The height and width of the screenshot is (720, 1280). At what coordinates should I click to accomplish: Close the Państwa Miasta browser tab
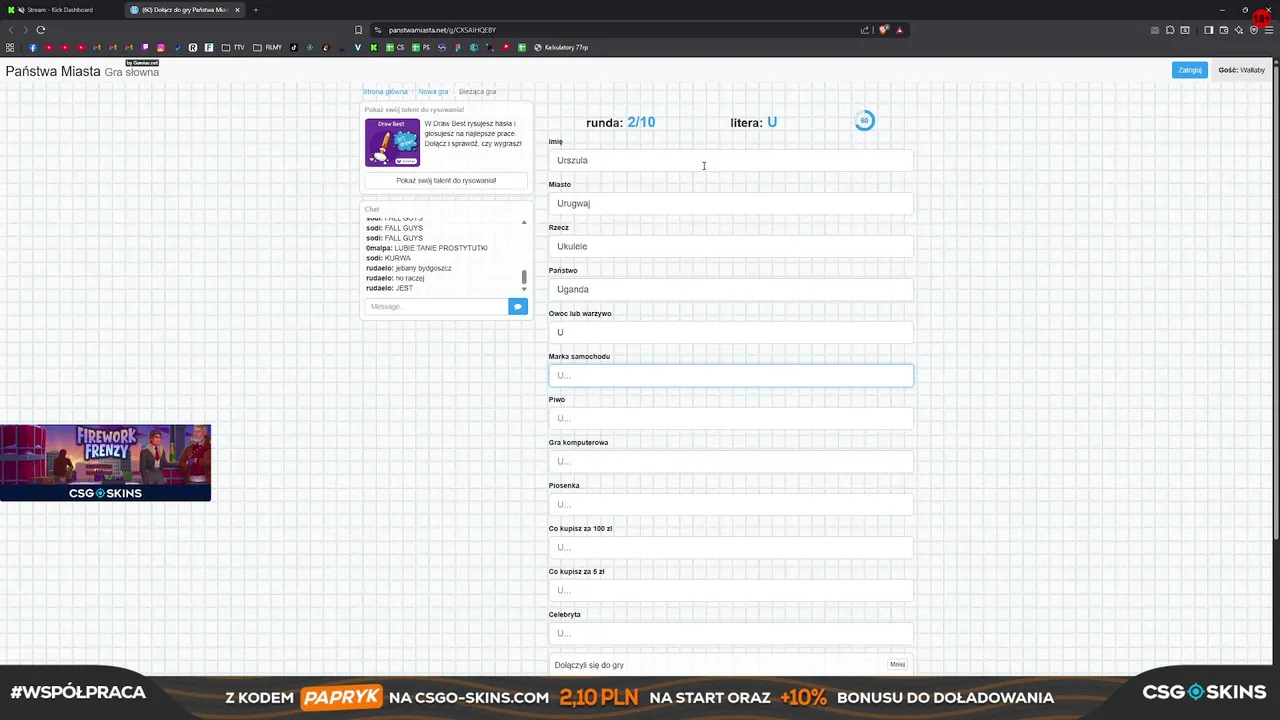pos(237,10)
